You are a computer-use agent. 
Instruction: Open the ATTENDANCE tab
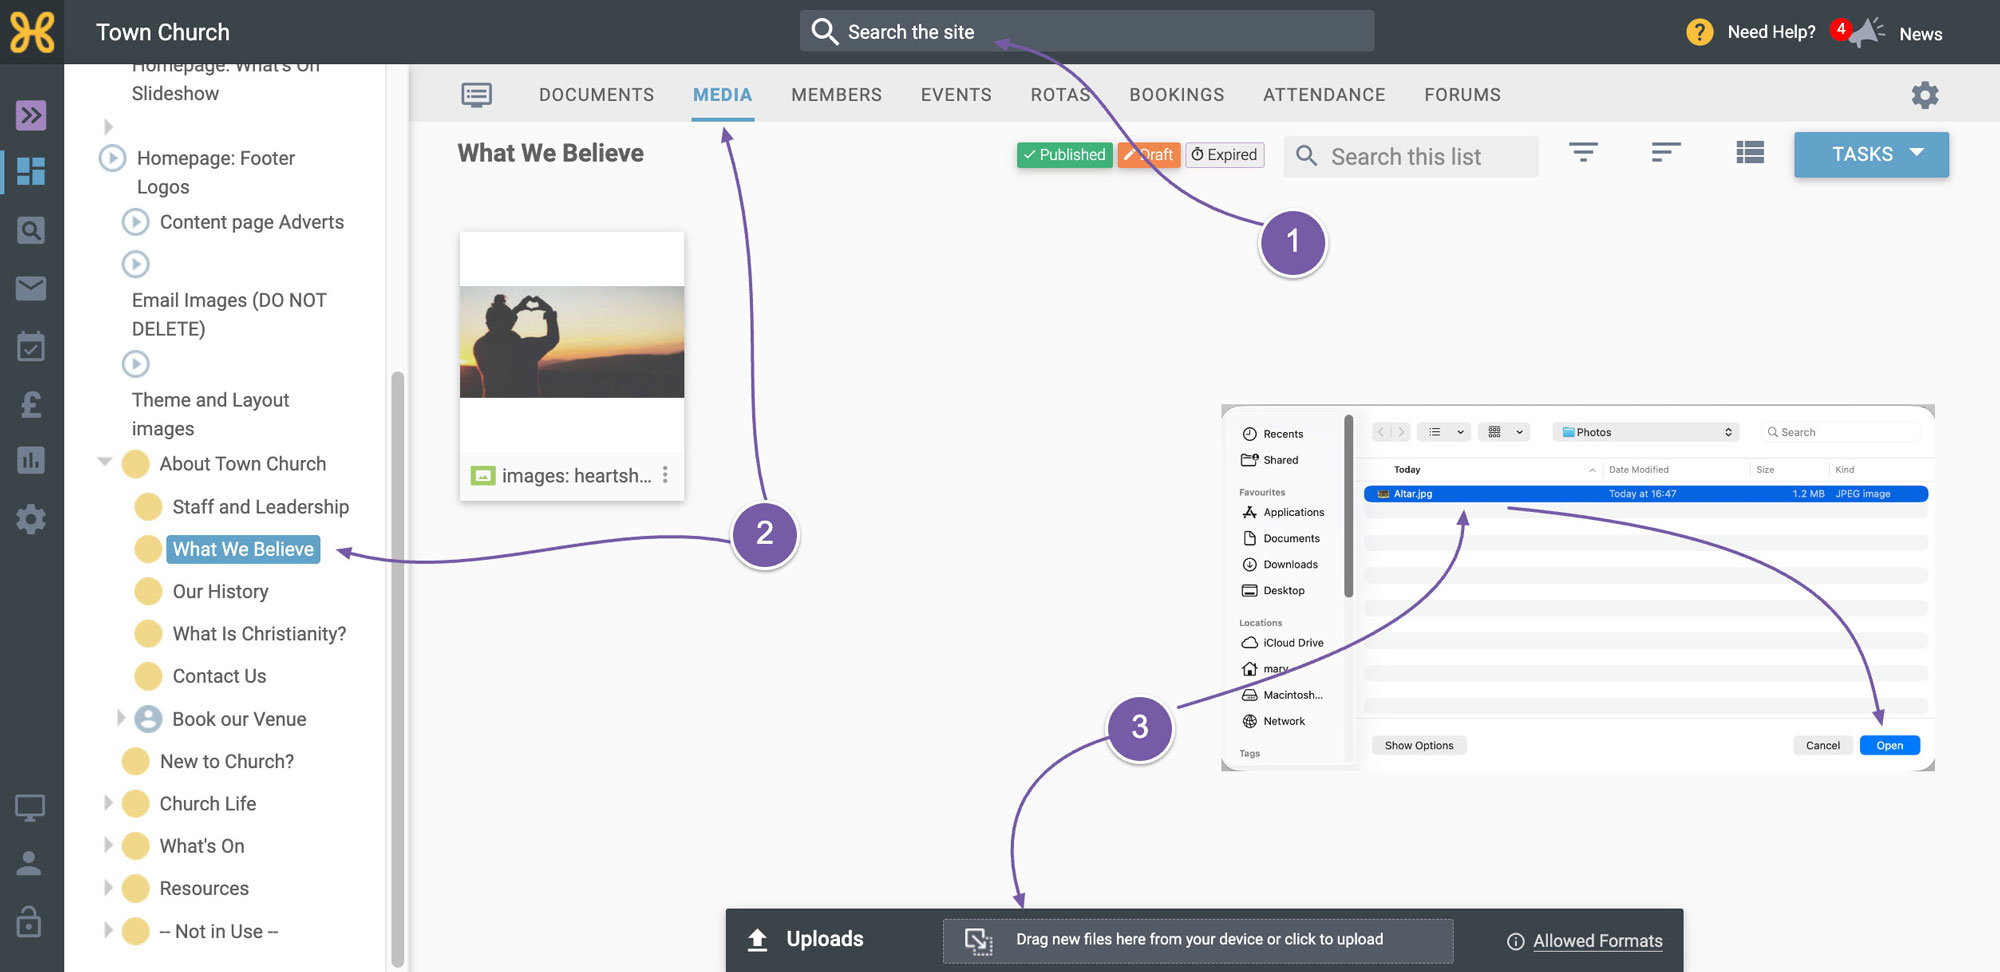1324,95
